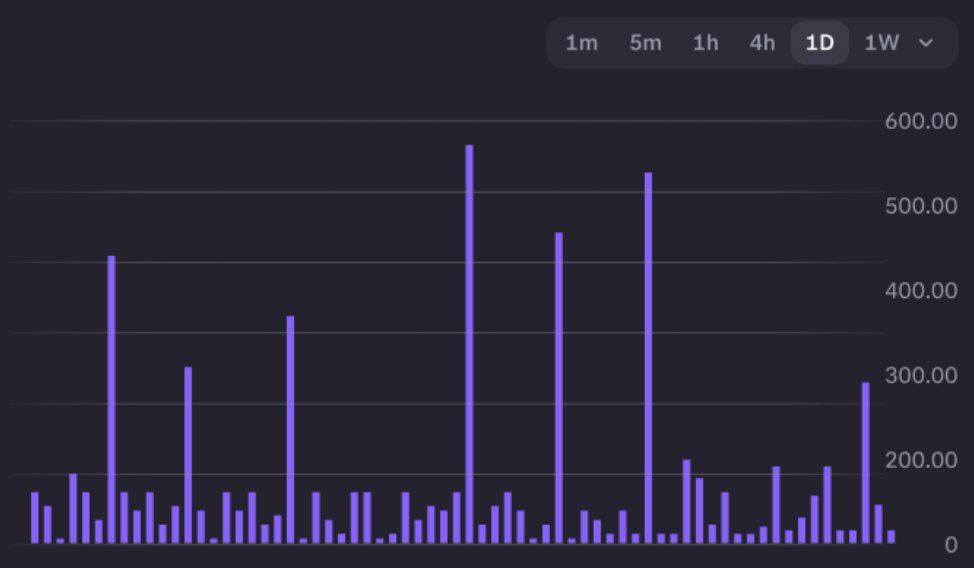Select the volume bar reaching about 540
This screenshot has width=974, height=568.
tap(648, 358)
